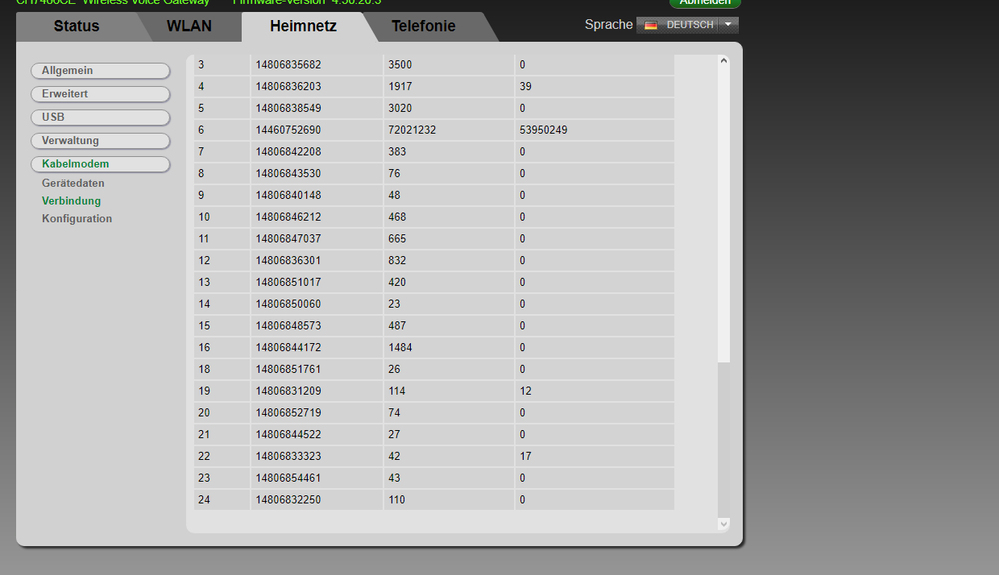Click the scrollbar up arrow
This screenshot has height=575, width=999.
coord(724,60)
